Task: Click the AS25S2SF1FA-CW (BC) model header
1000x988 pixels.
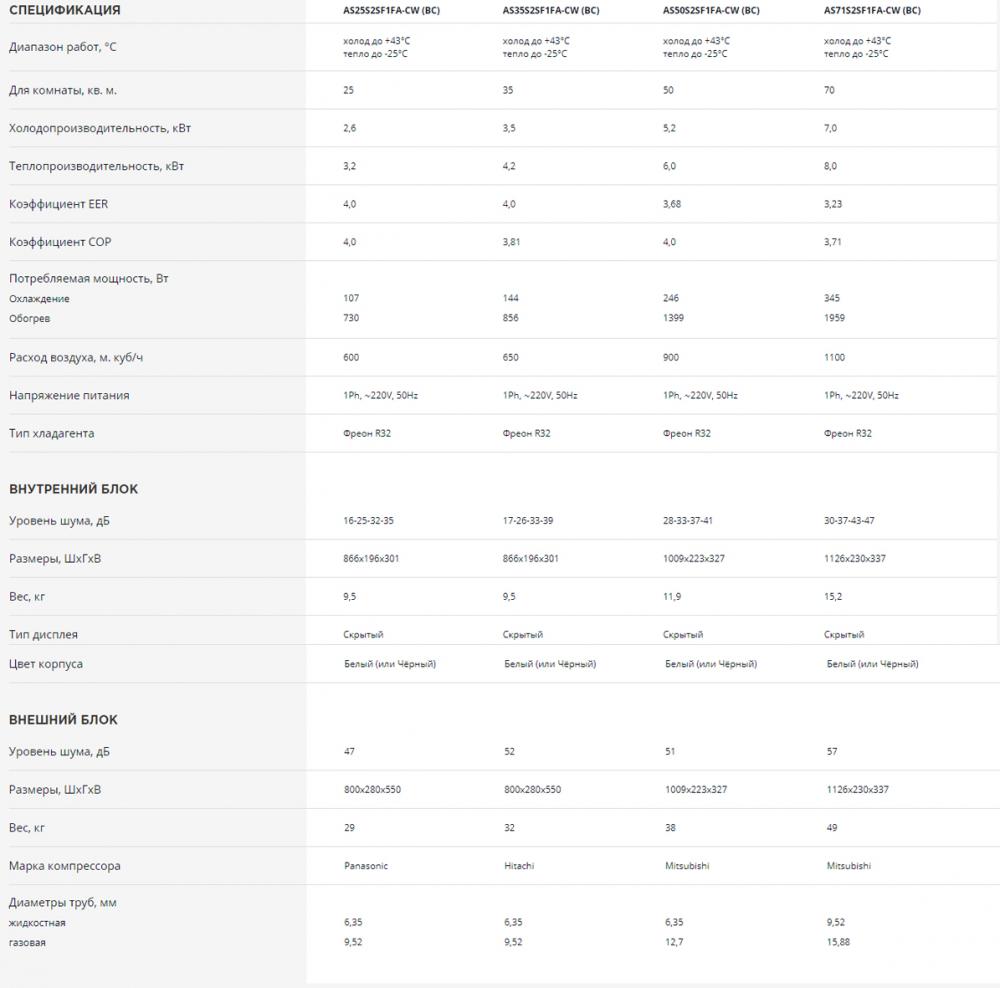Action: click(x=389, y=11)
